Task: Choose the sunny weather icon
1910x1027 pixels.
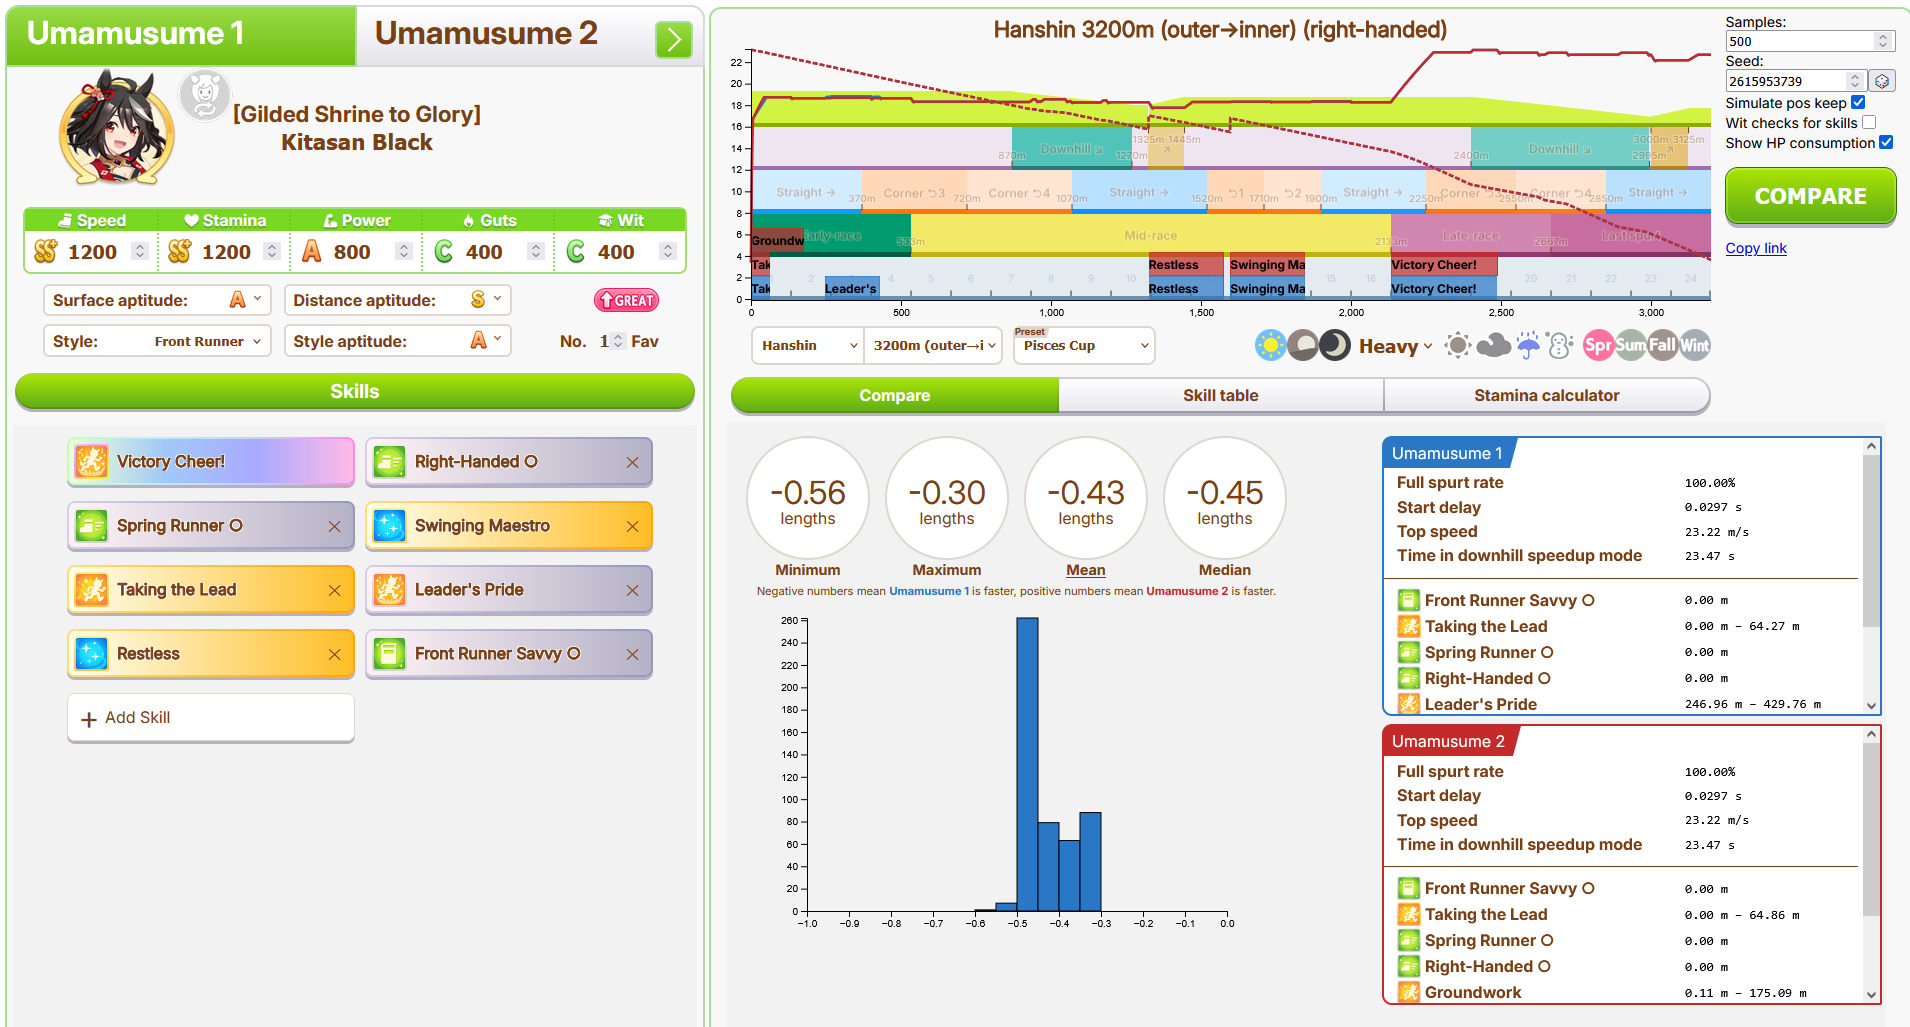Action: tap(1458, 346)
